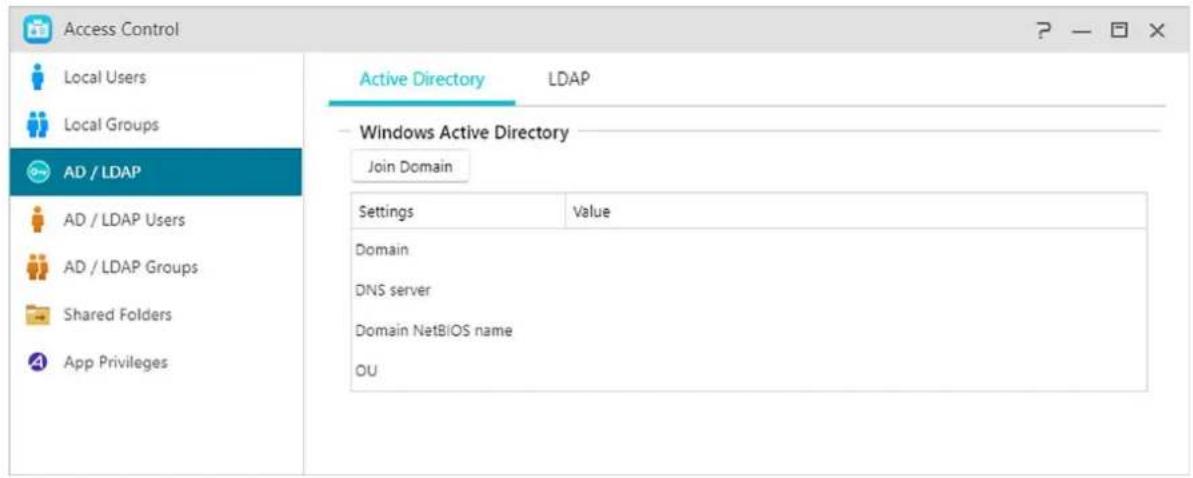Click the AD / LDAP Groups orange icon
1193x478 pixels.
click(x=38, y=267)
